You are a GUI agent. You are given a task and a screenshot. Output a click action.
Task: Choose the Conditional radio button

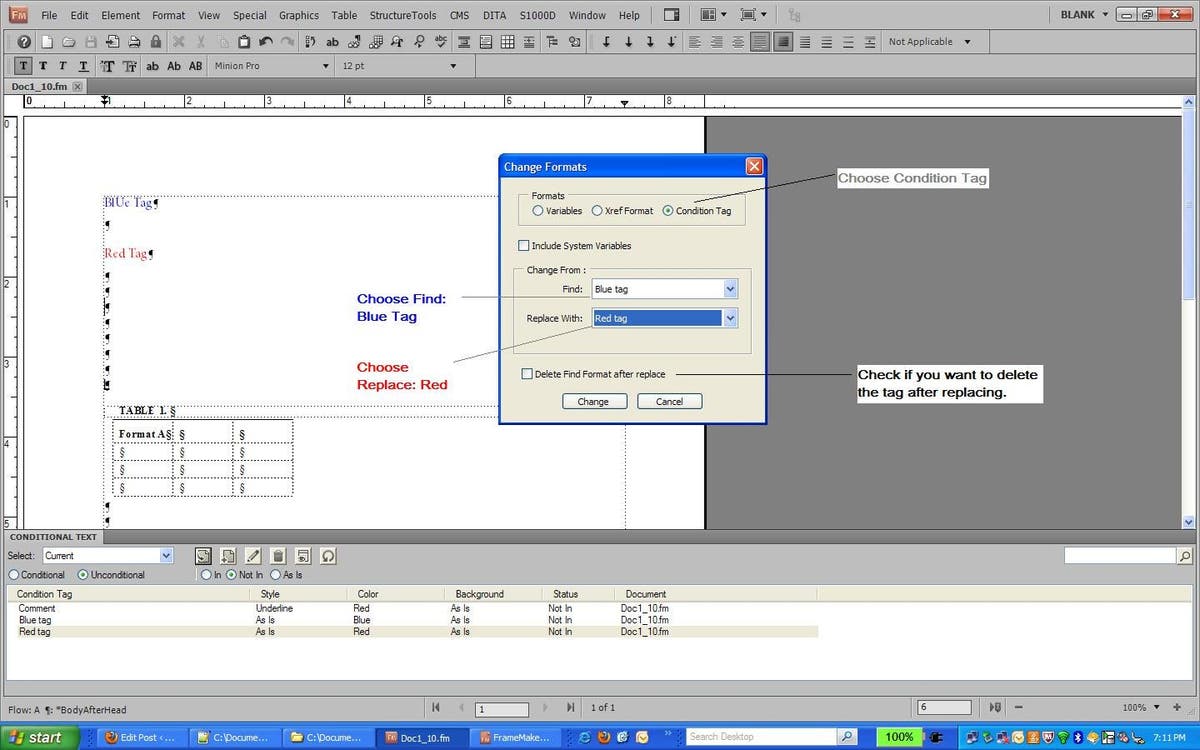click(x=12, y=575)
